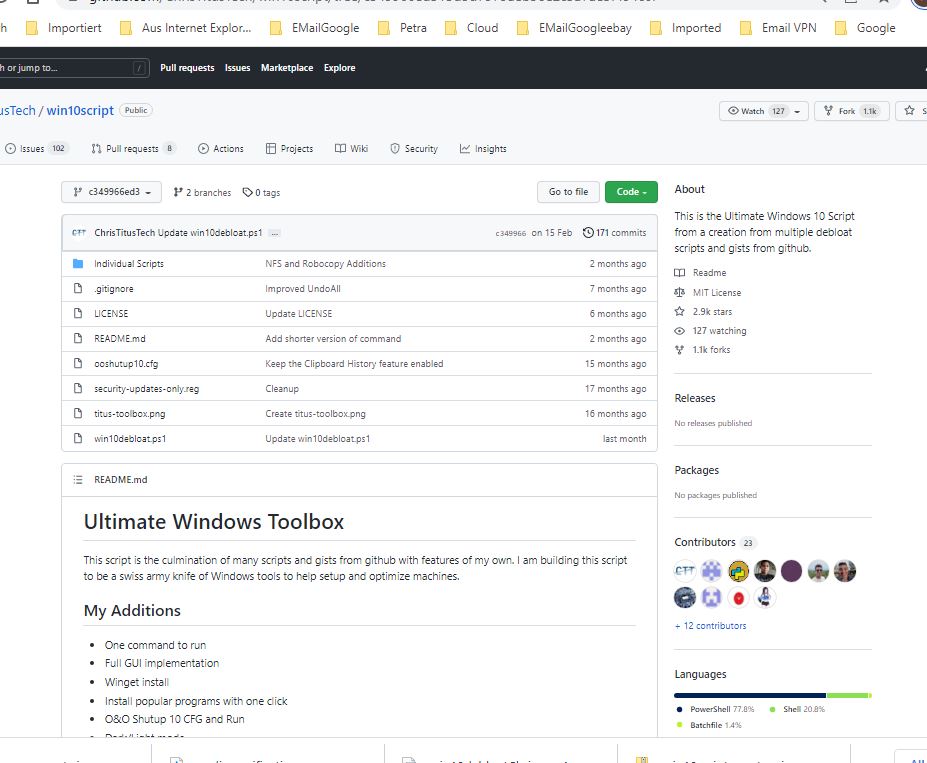This screenshot has height=763, width=927.
Task: Open the Insights tab
Action: (483, 149)
